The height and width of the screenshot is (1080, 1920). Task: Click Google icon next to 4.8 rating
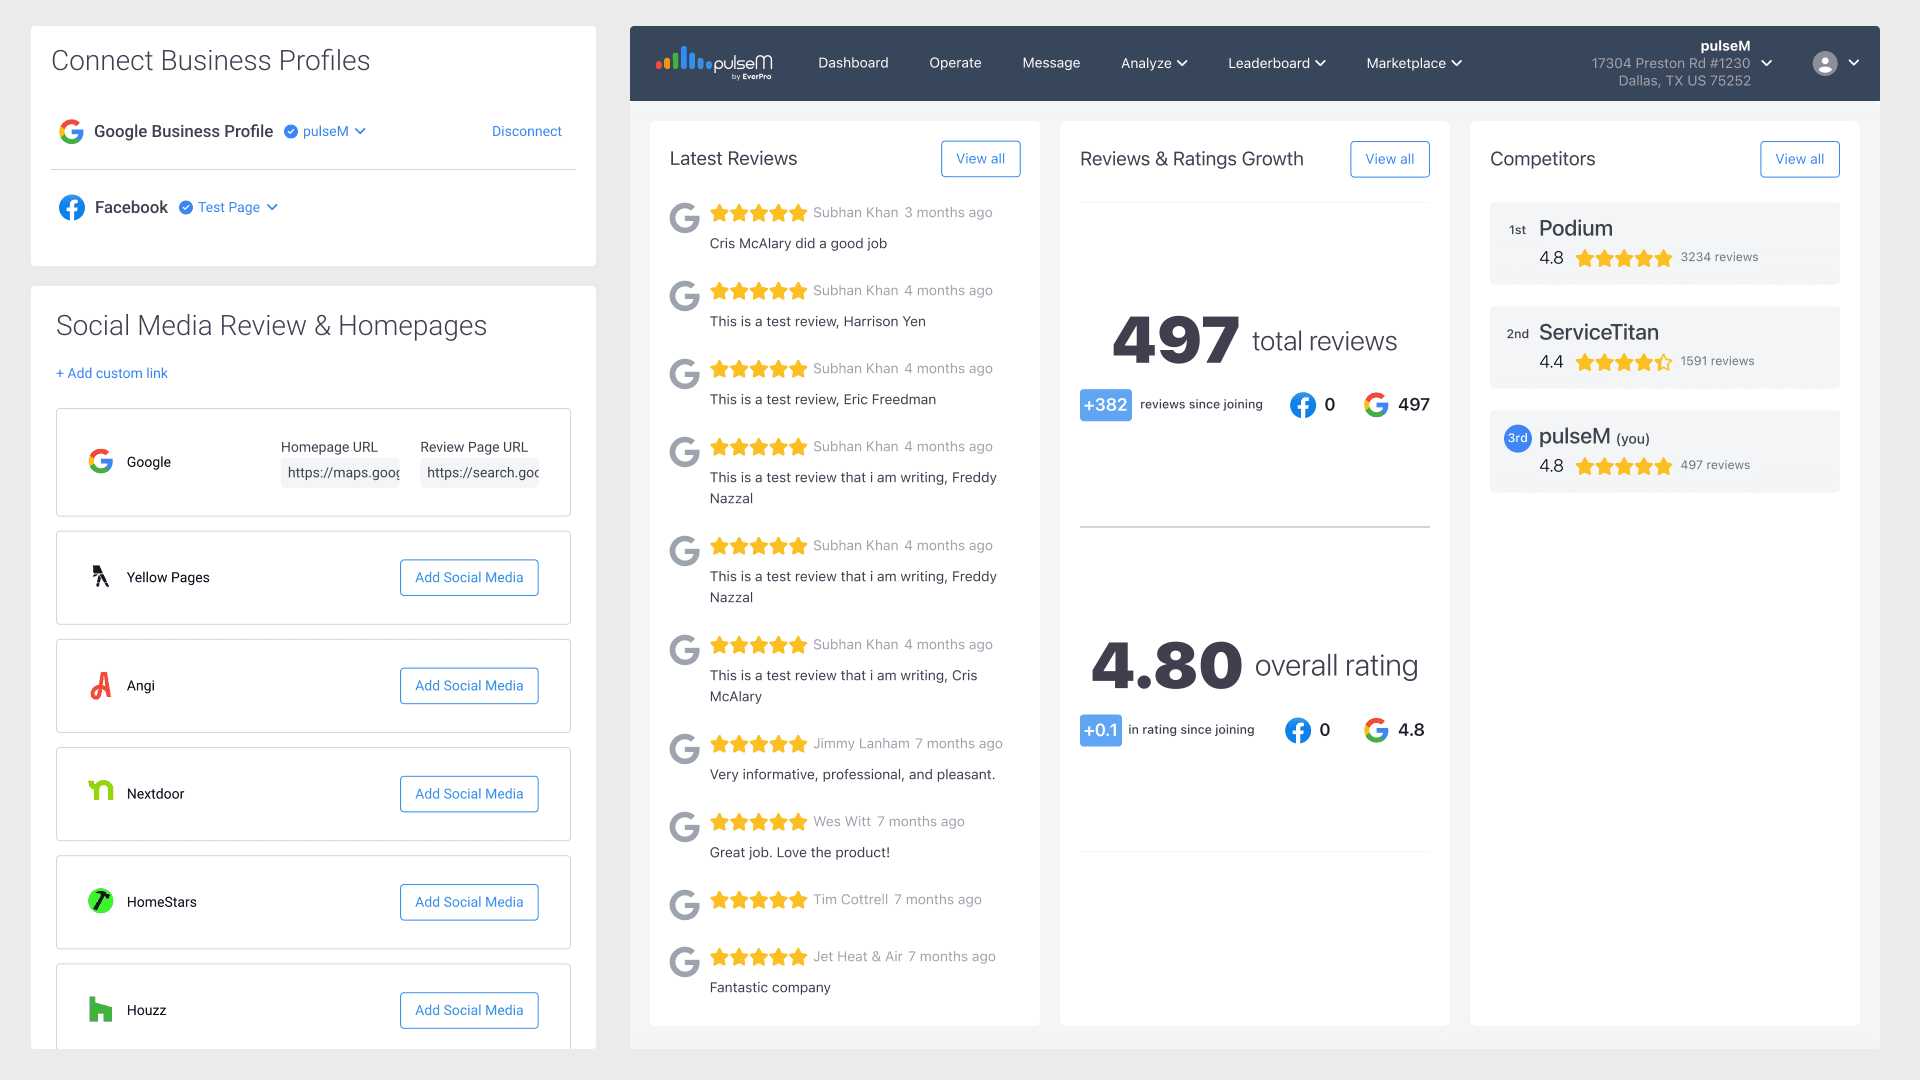[1376, 730]
